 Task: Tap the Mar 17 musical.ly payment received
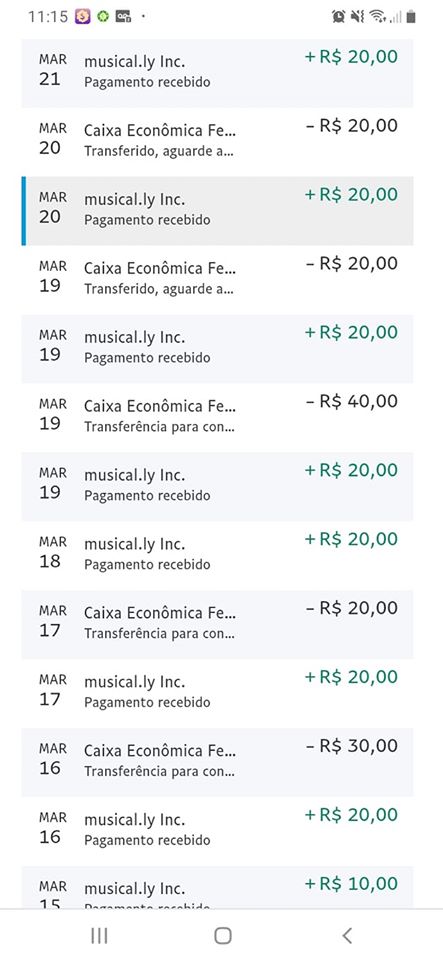point(217,693)
